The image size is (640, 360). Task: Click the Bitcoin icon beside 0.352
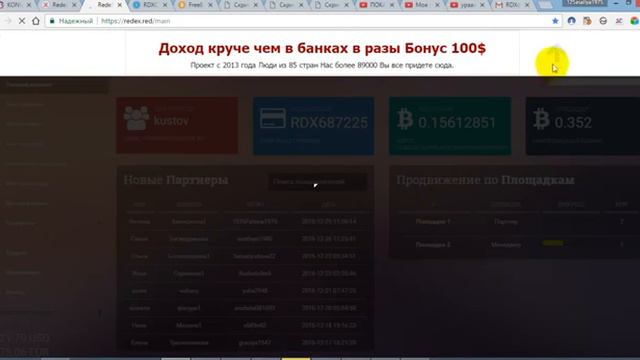pyautogui.click(x=541, y=119)
